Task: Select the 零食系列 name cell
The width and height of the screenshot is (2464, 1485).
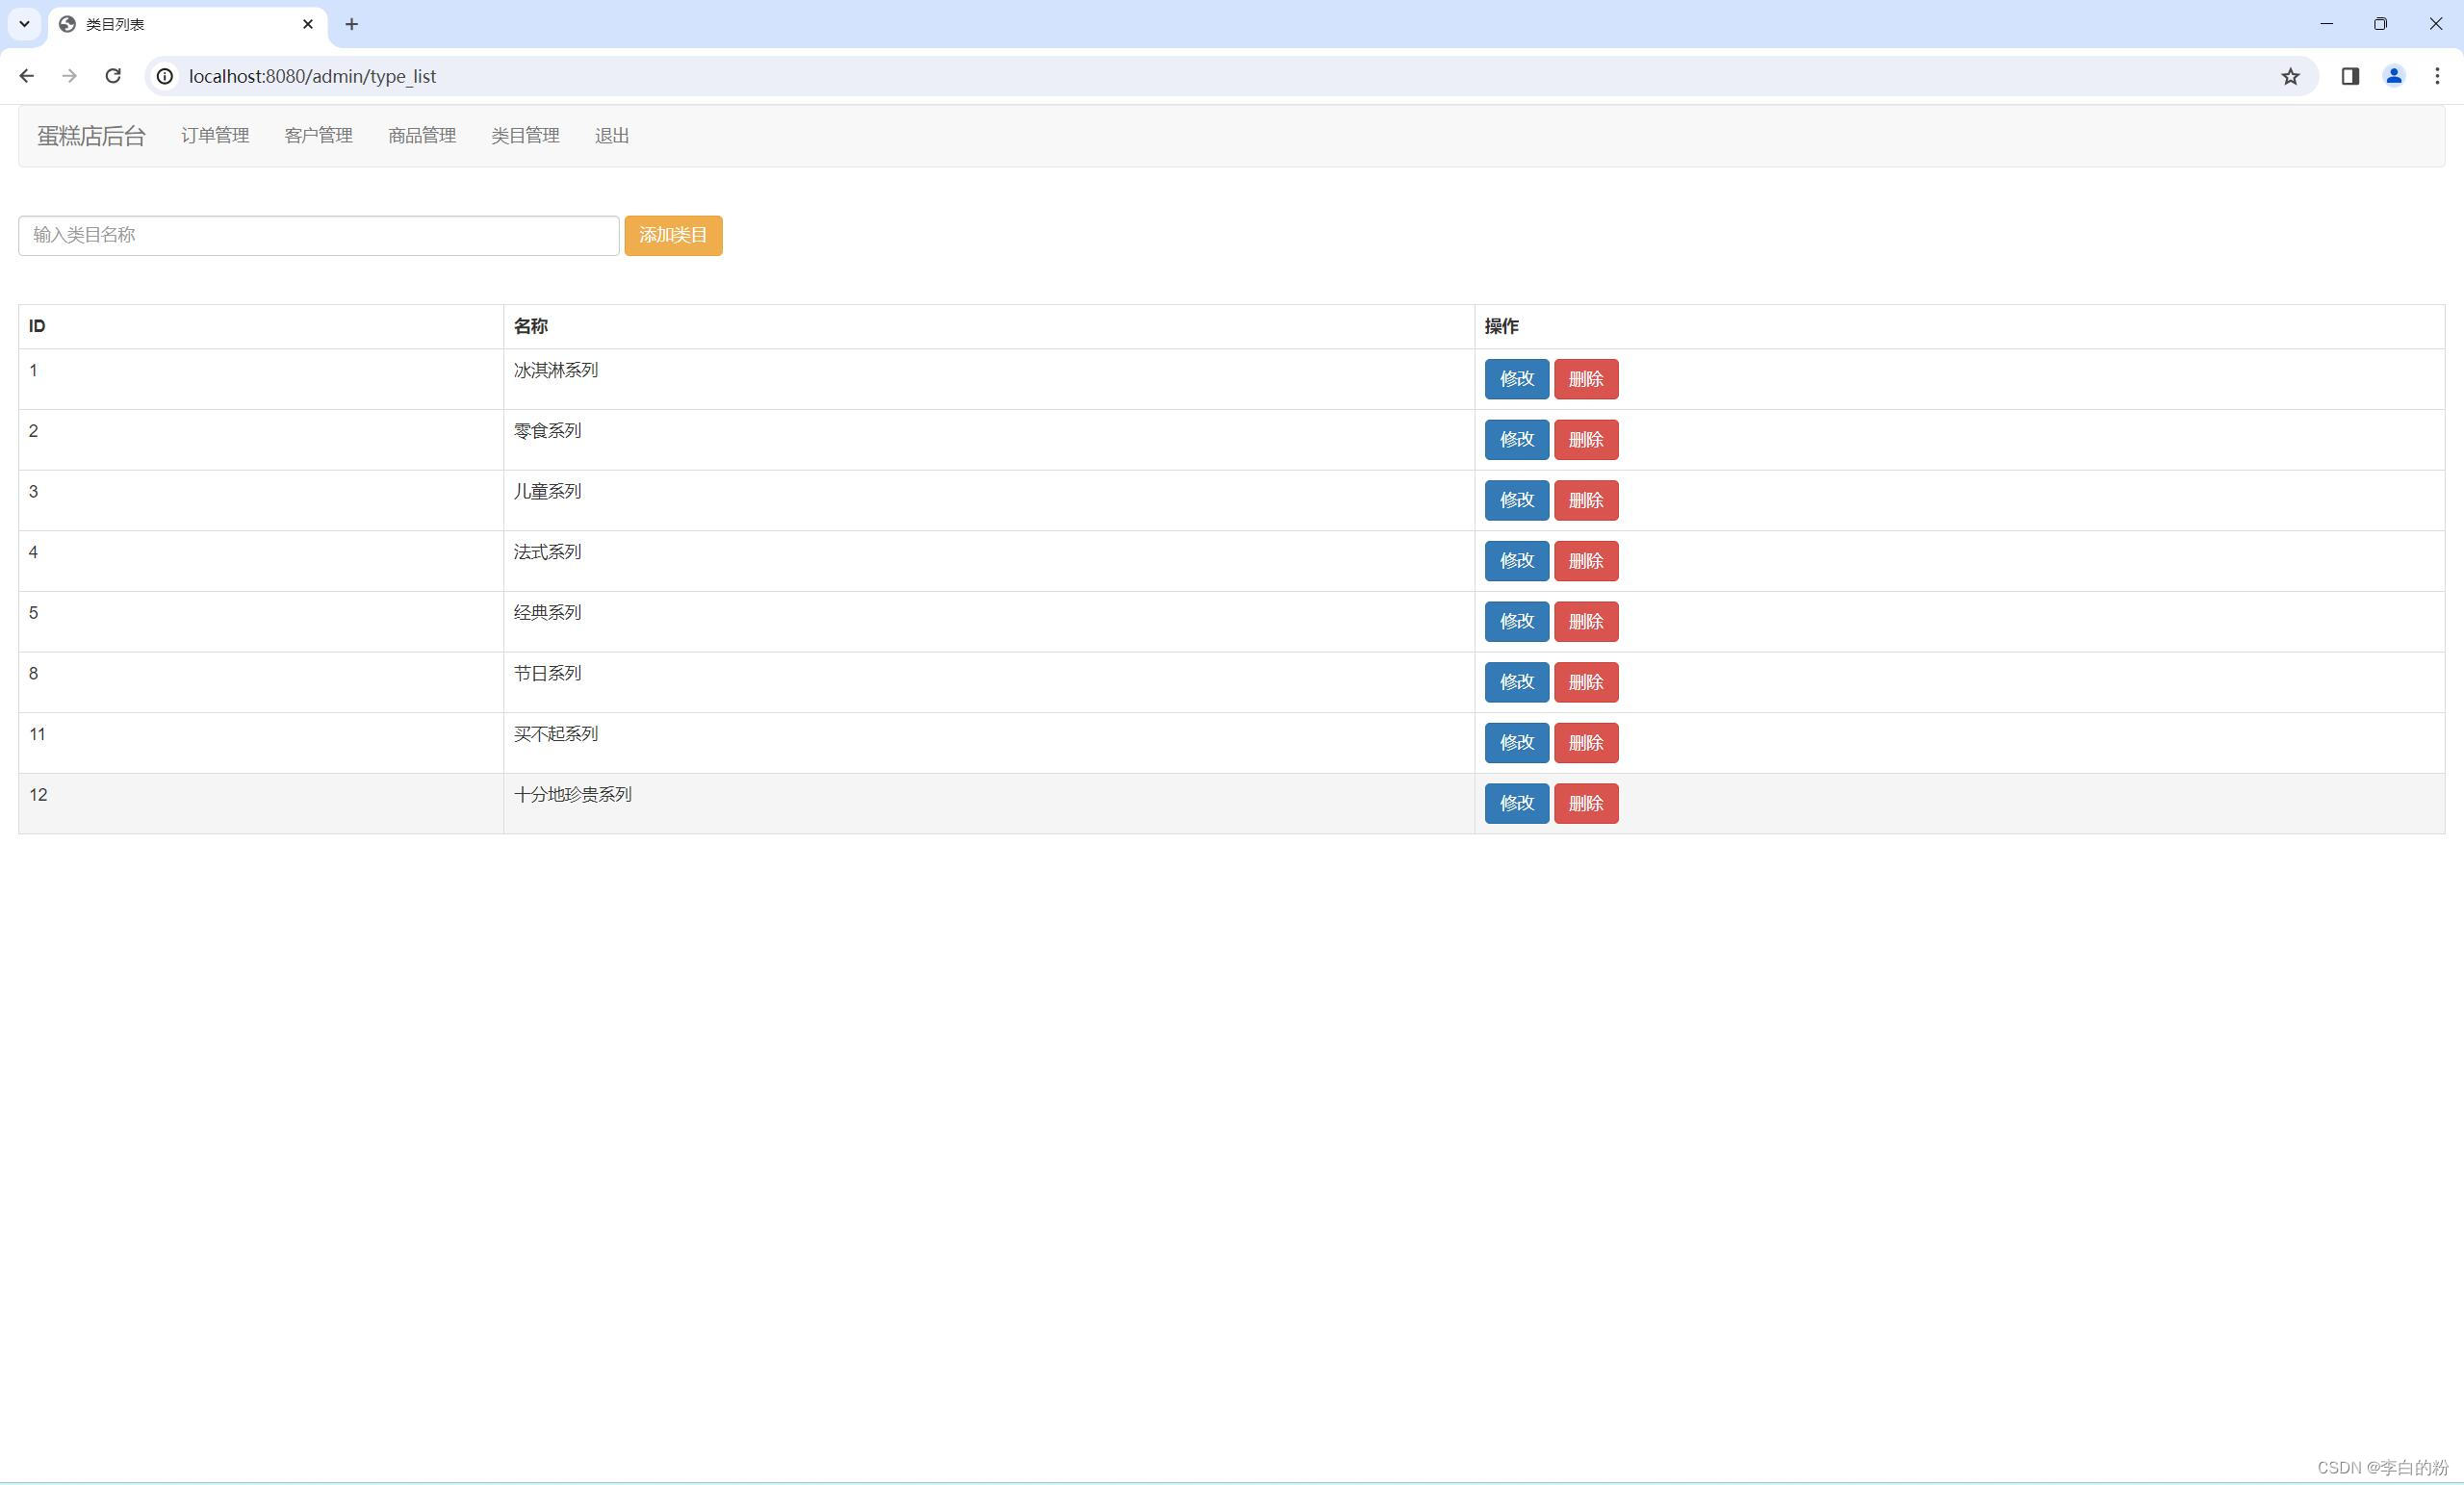Action: tap(989, 440)
